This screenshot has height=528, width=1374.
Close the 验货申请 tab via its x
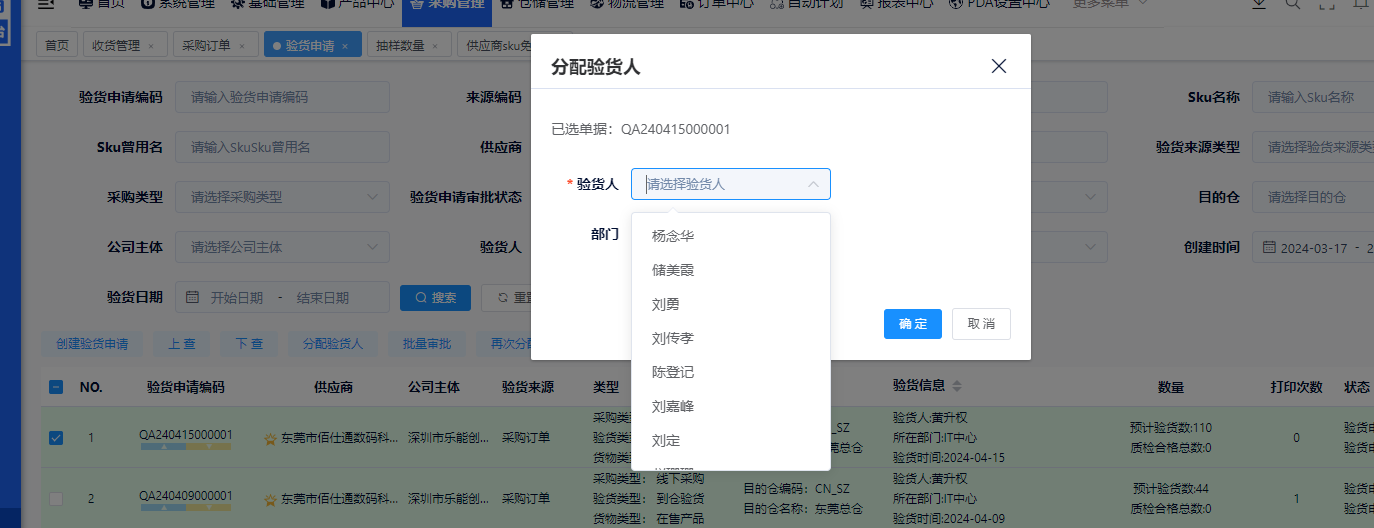(x=345, y=46)
